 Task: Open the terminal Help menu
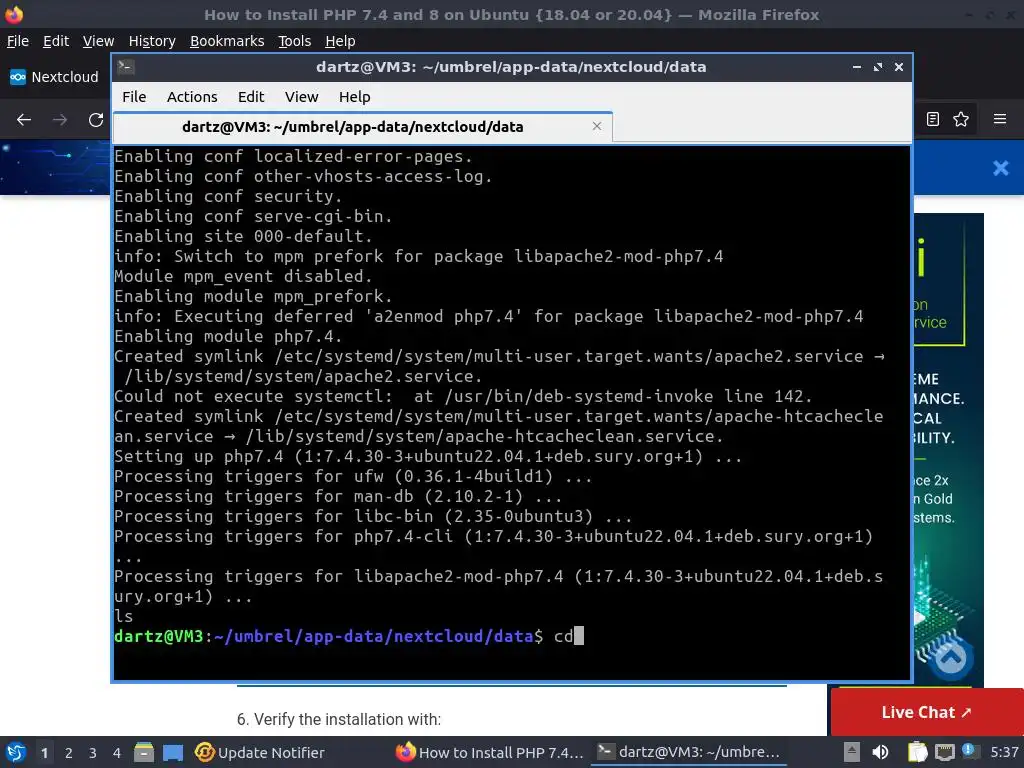pos(355,97)
